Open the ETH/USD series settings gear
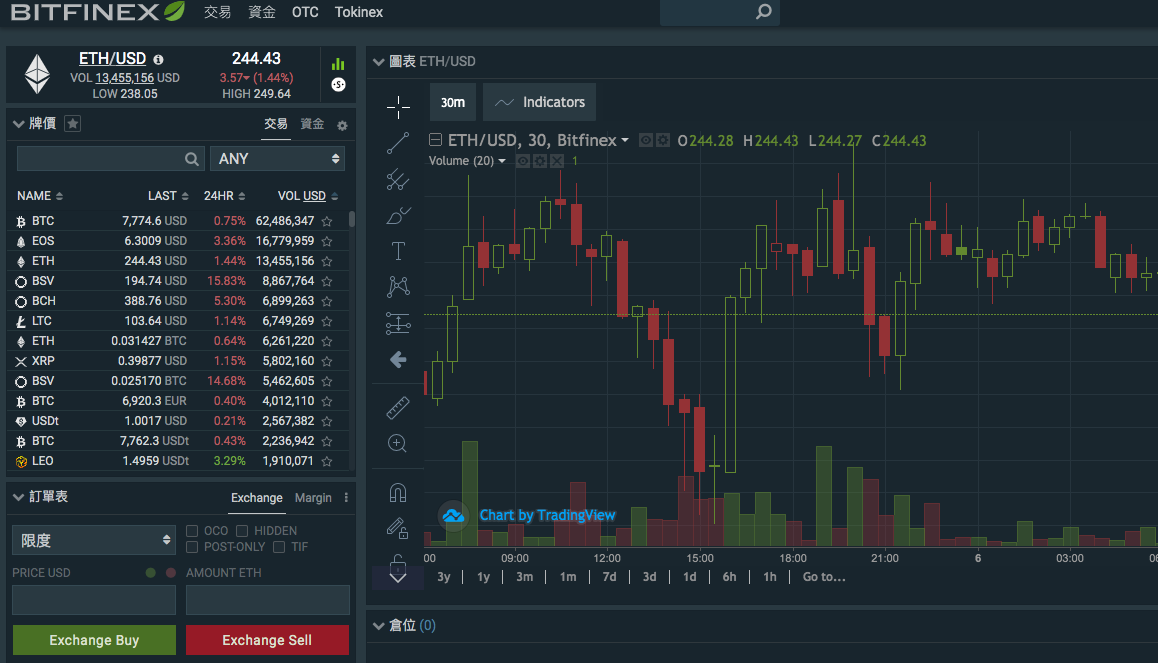 coord(663,140)
